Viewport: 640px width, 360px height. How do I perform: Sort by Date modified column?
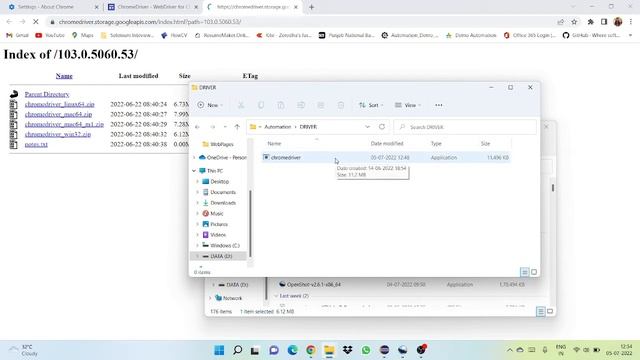(387, 144)
